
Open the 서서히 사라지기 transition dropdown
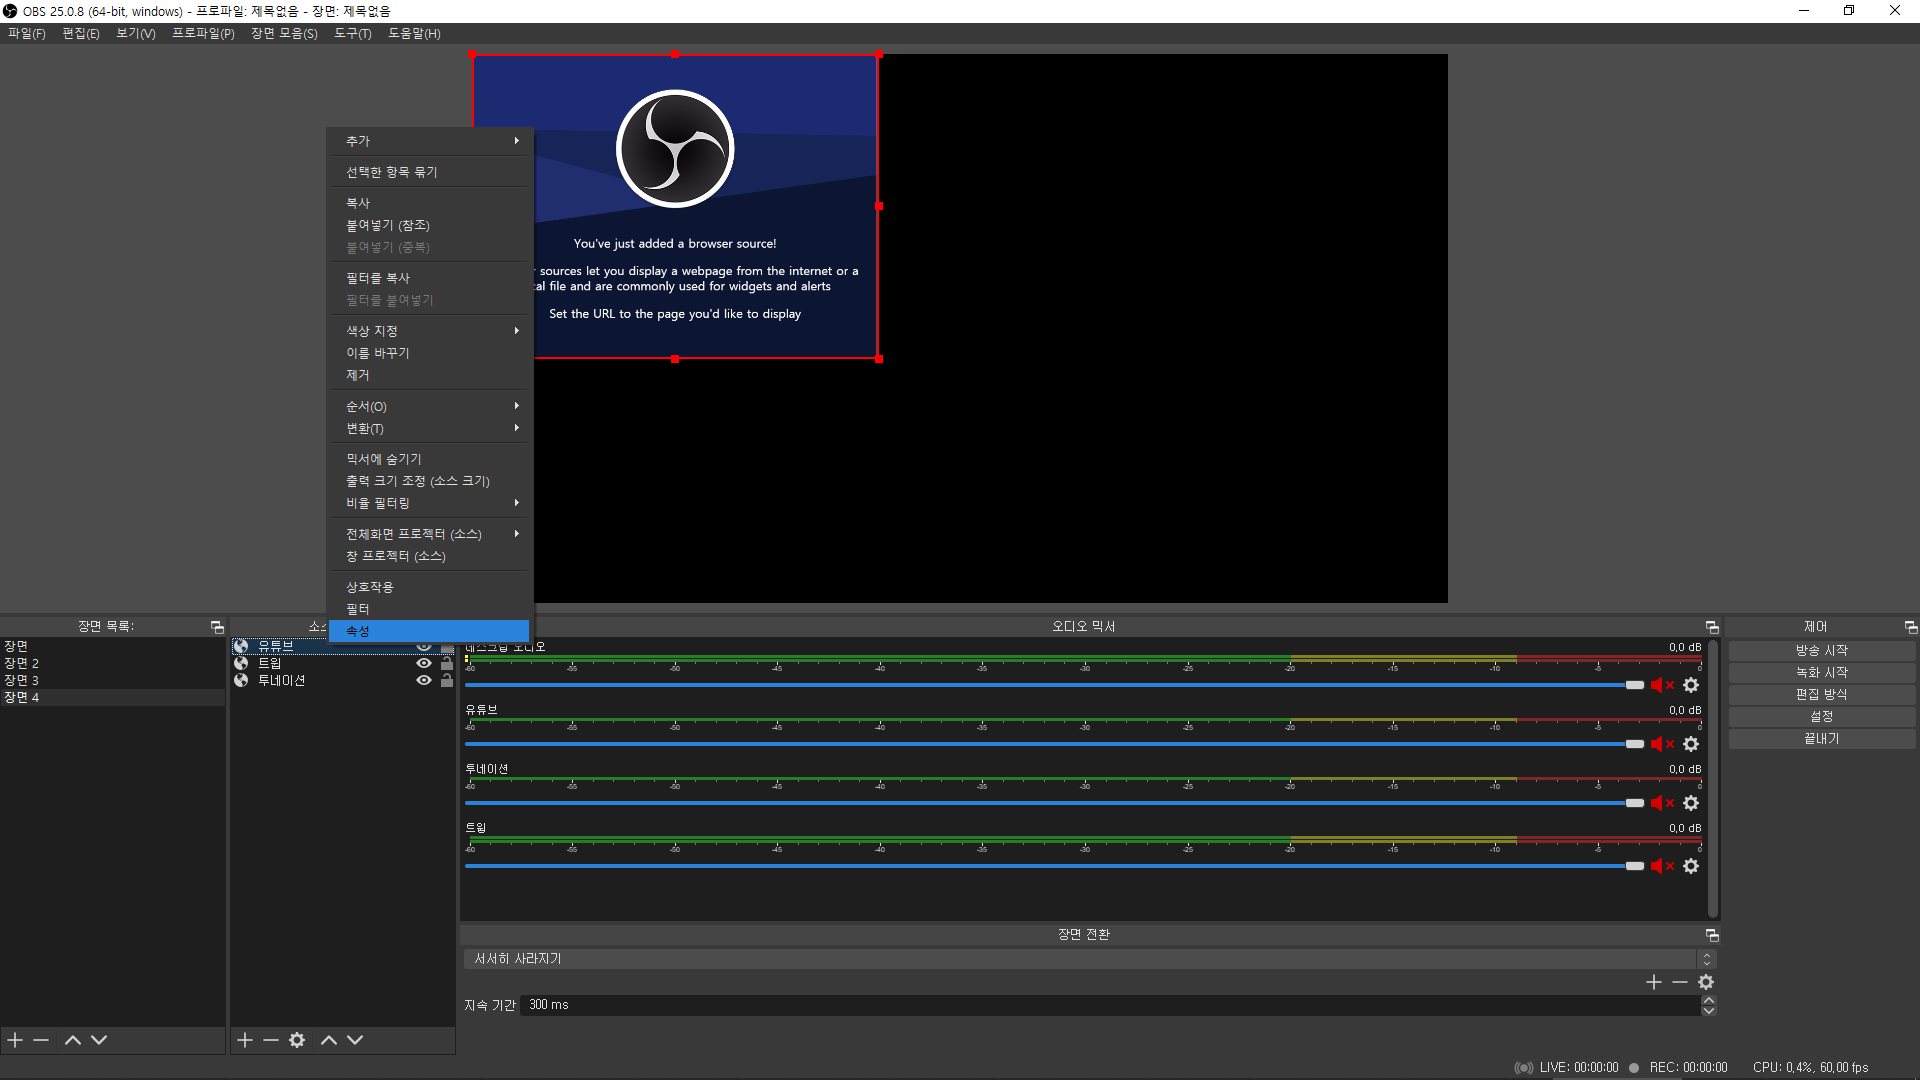pyautogui.click(x=1085, y=959)
